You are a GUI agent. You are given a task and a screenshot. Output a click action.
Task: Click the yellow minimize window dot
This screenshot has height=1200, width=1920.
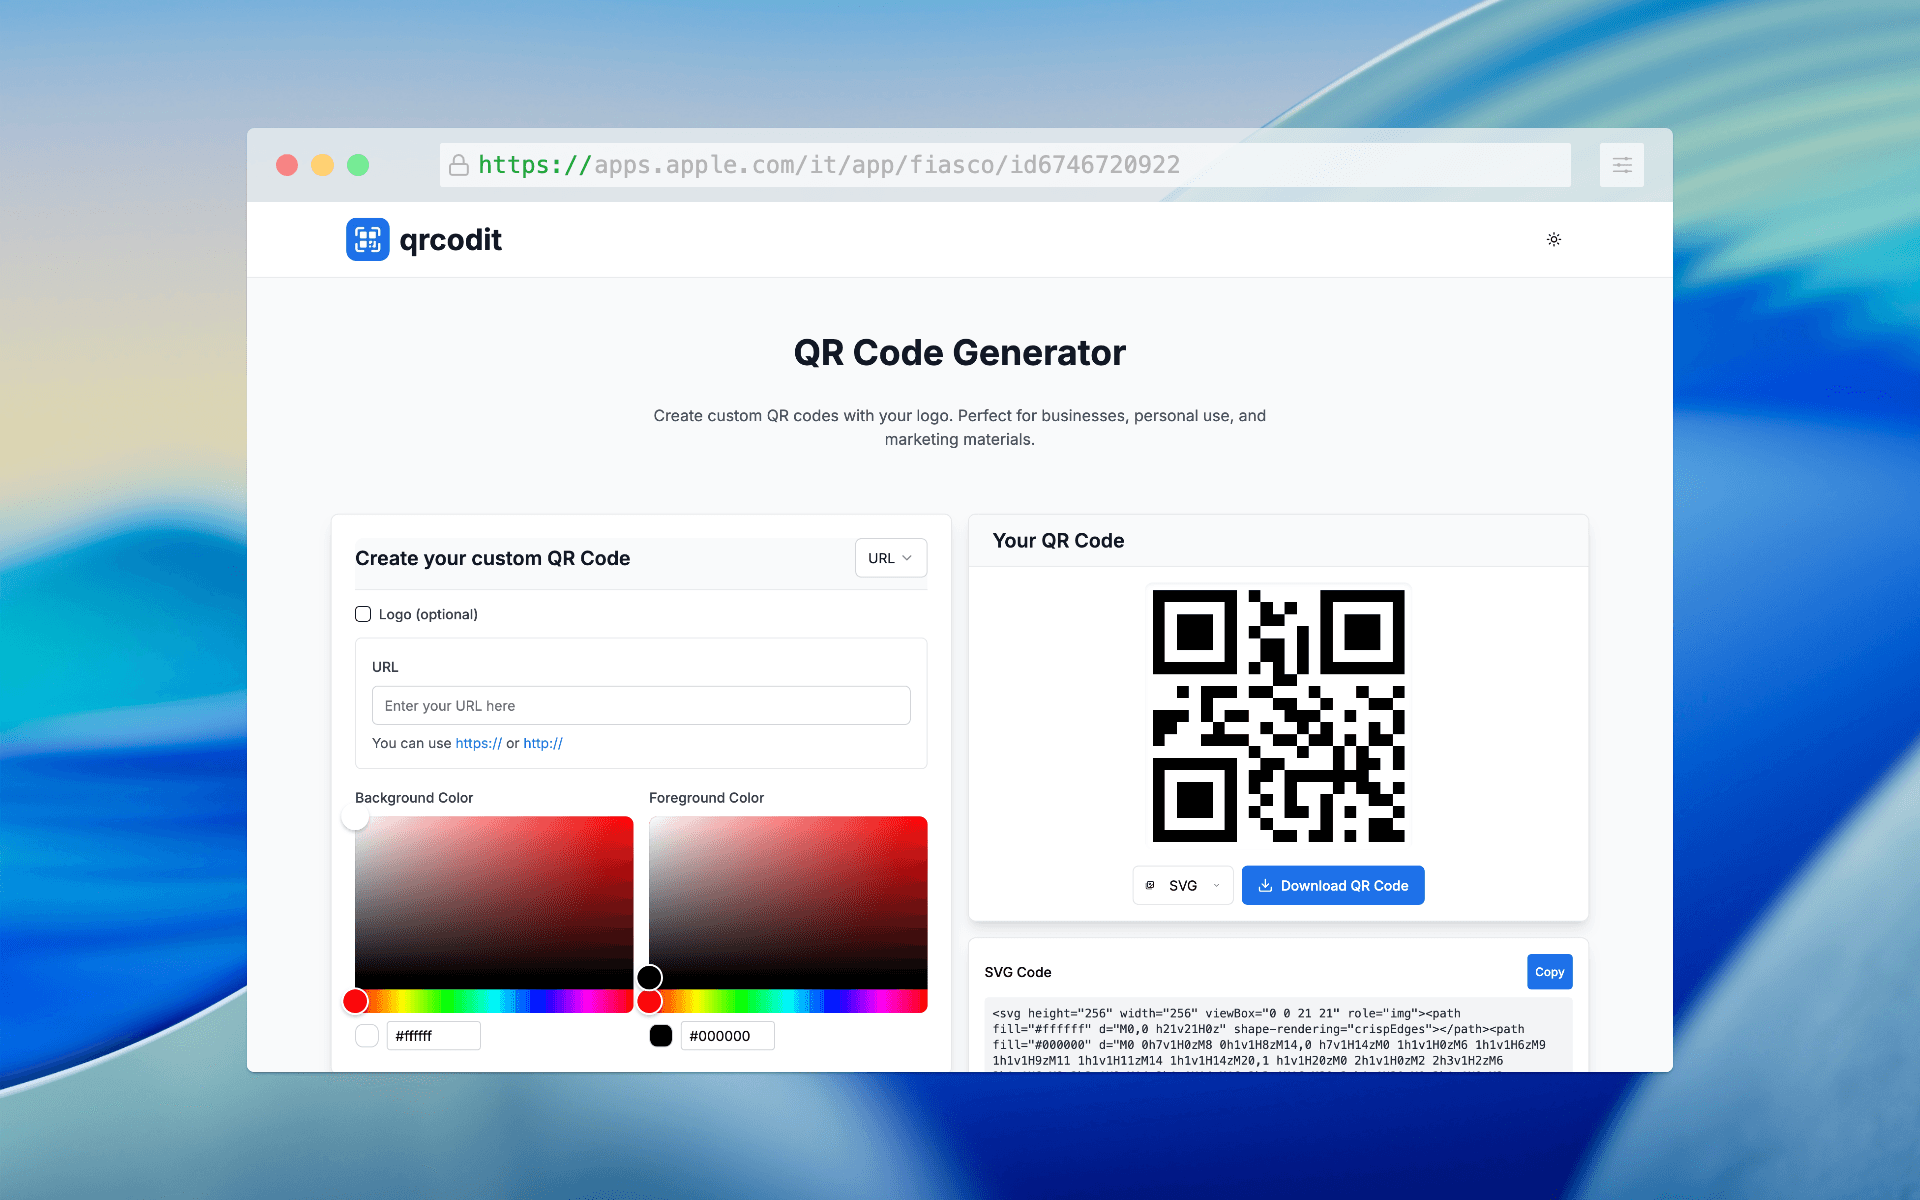pos(322,165)
